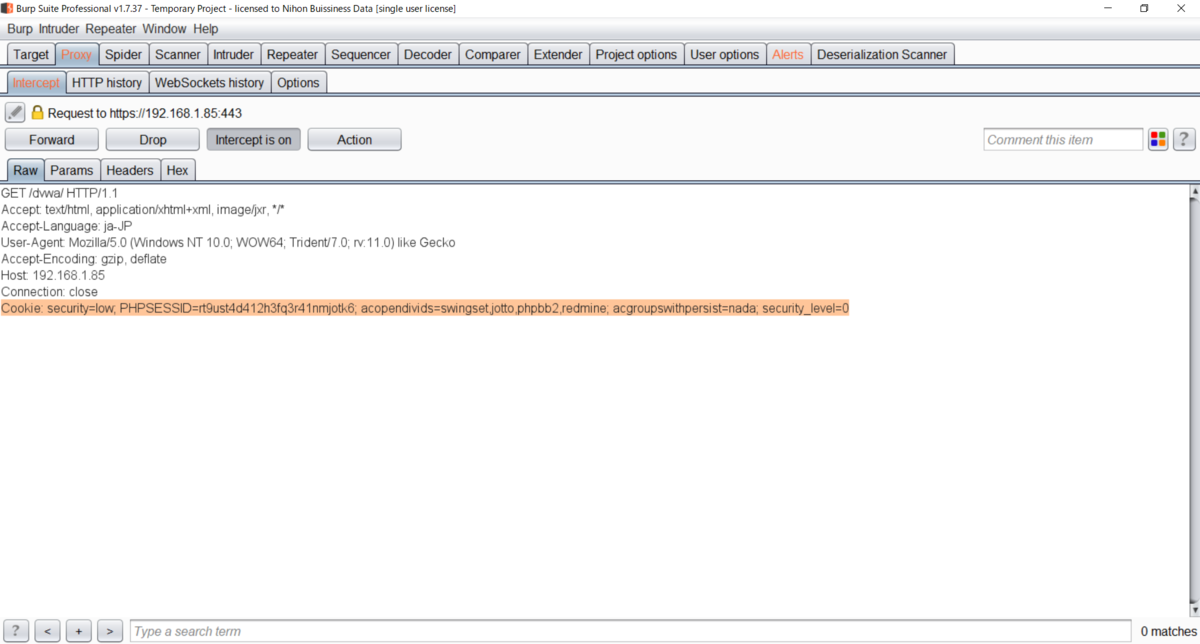Open the User options tab

(x=725, y=54)
